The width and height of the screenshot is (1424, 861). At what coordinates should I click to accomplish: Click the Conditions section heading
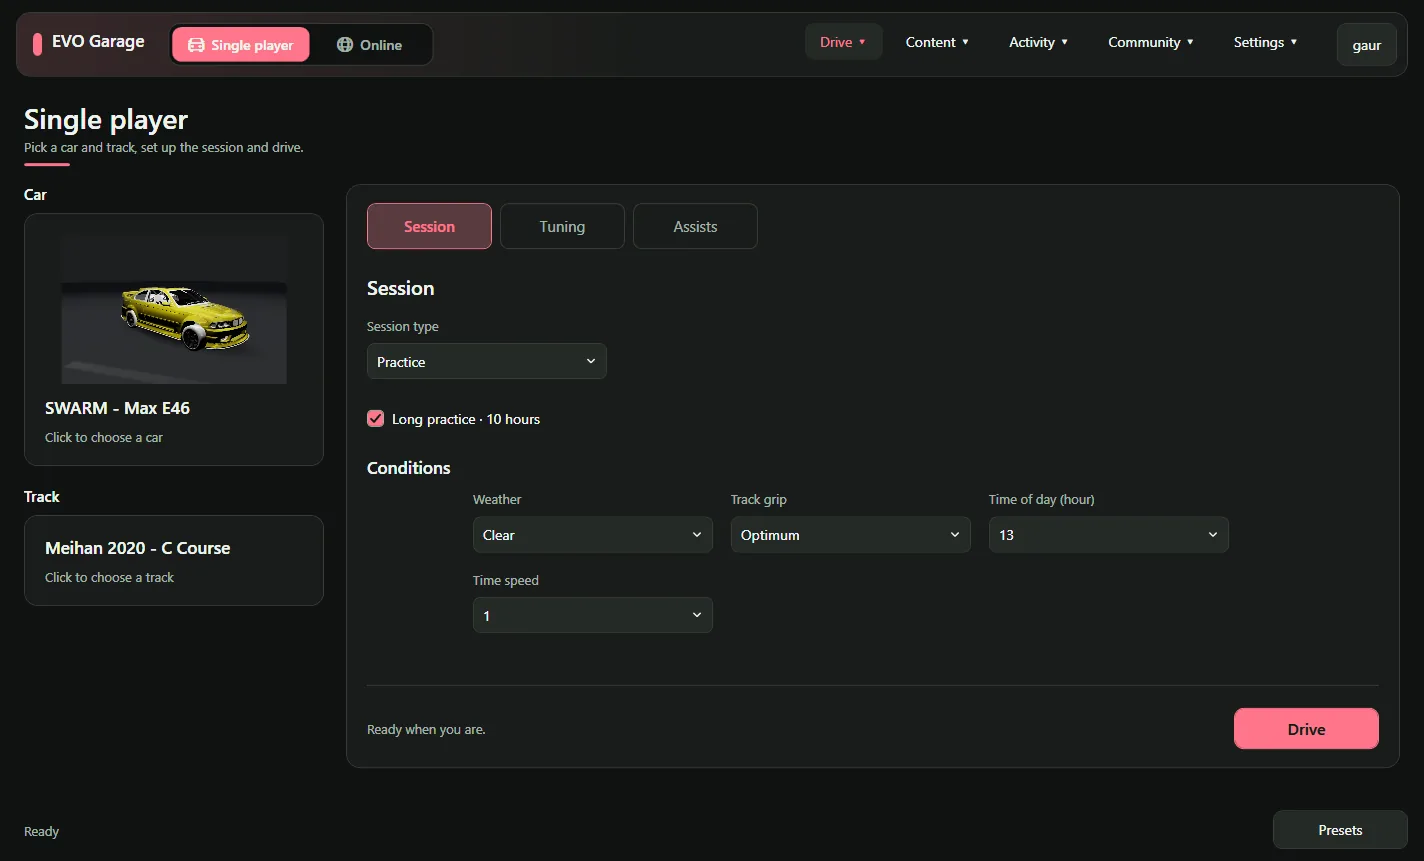pos(409,468)
